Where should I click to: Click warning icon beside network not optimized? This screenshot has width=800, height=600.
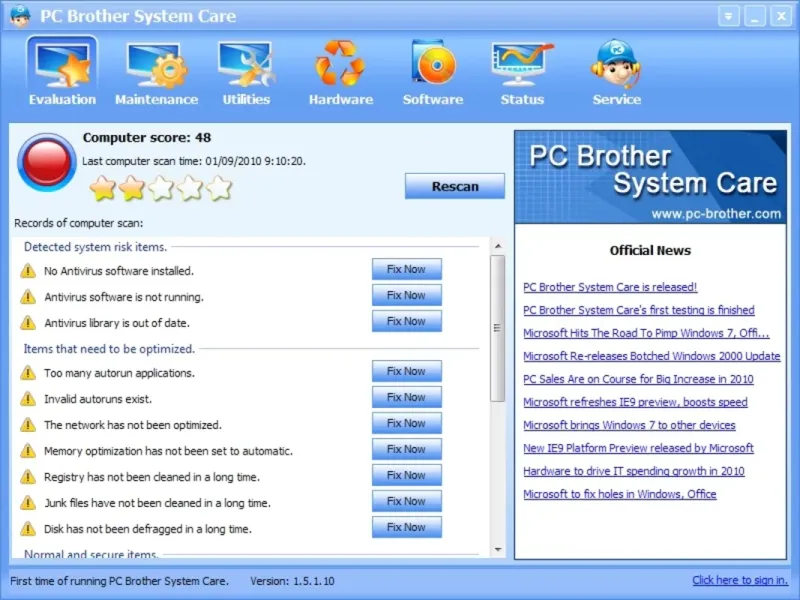(x=28, y=424)
